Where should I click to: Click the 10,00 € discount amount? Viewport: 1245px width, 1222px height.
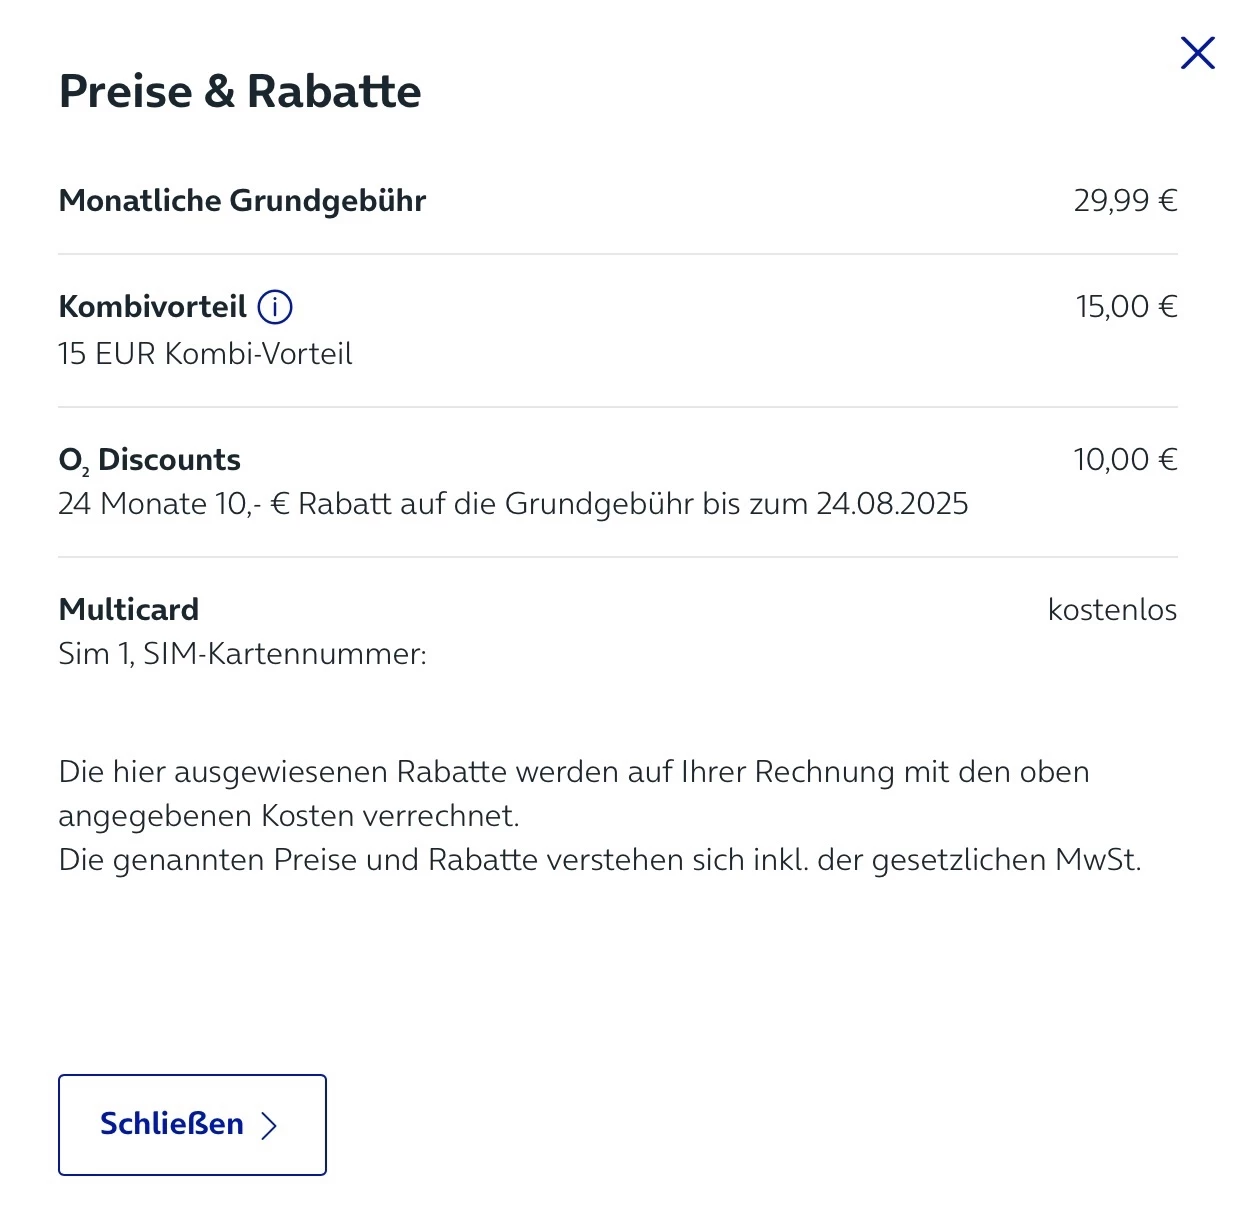1125,460
